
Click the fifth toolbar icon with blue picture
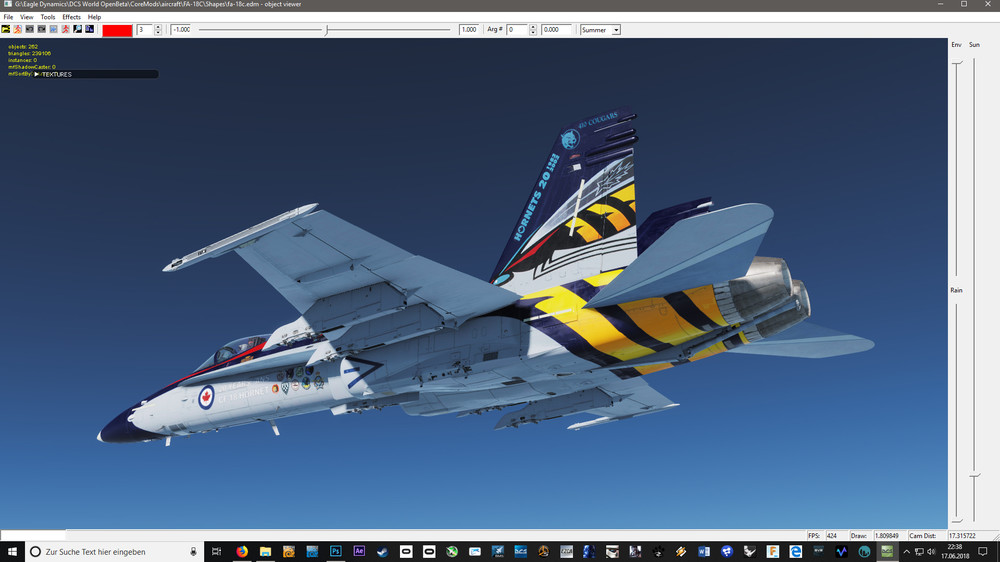[x=54, y=29]
